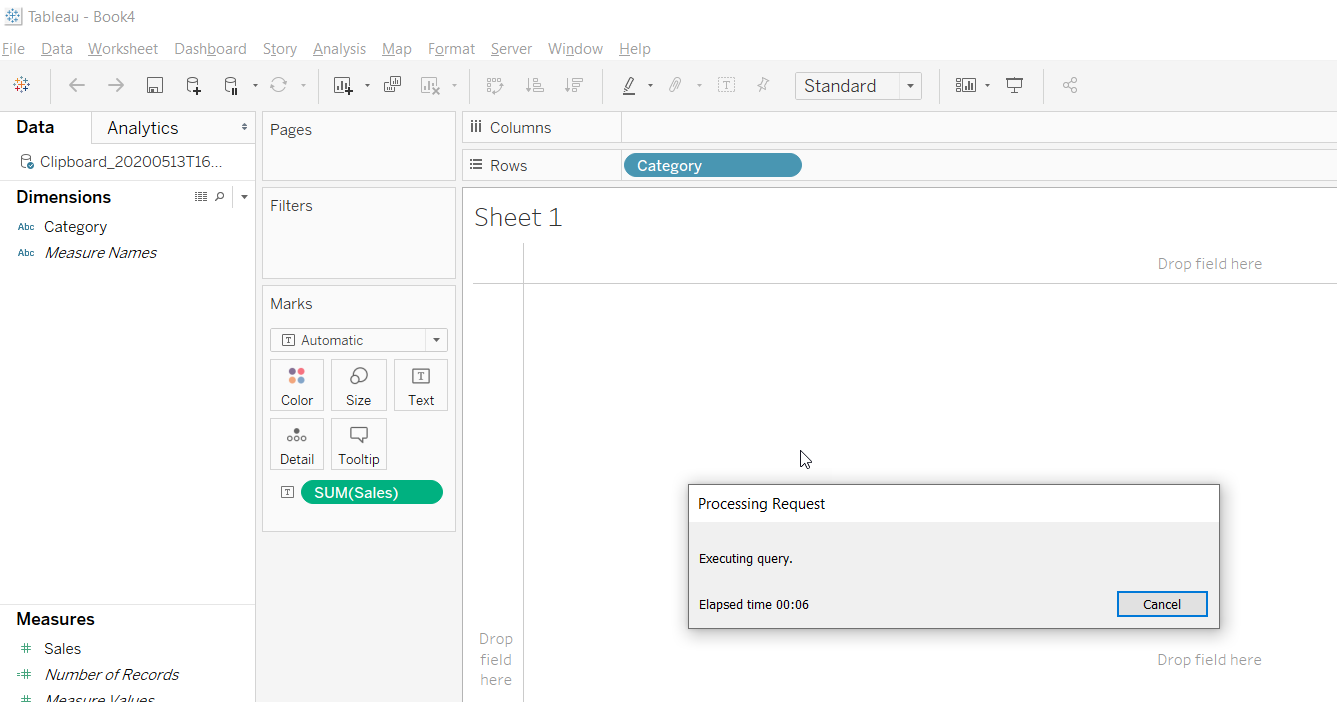Click the Share workbook icon
Screen dimensions: 1337x702
[1070, 86]
